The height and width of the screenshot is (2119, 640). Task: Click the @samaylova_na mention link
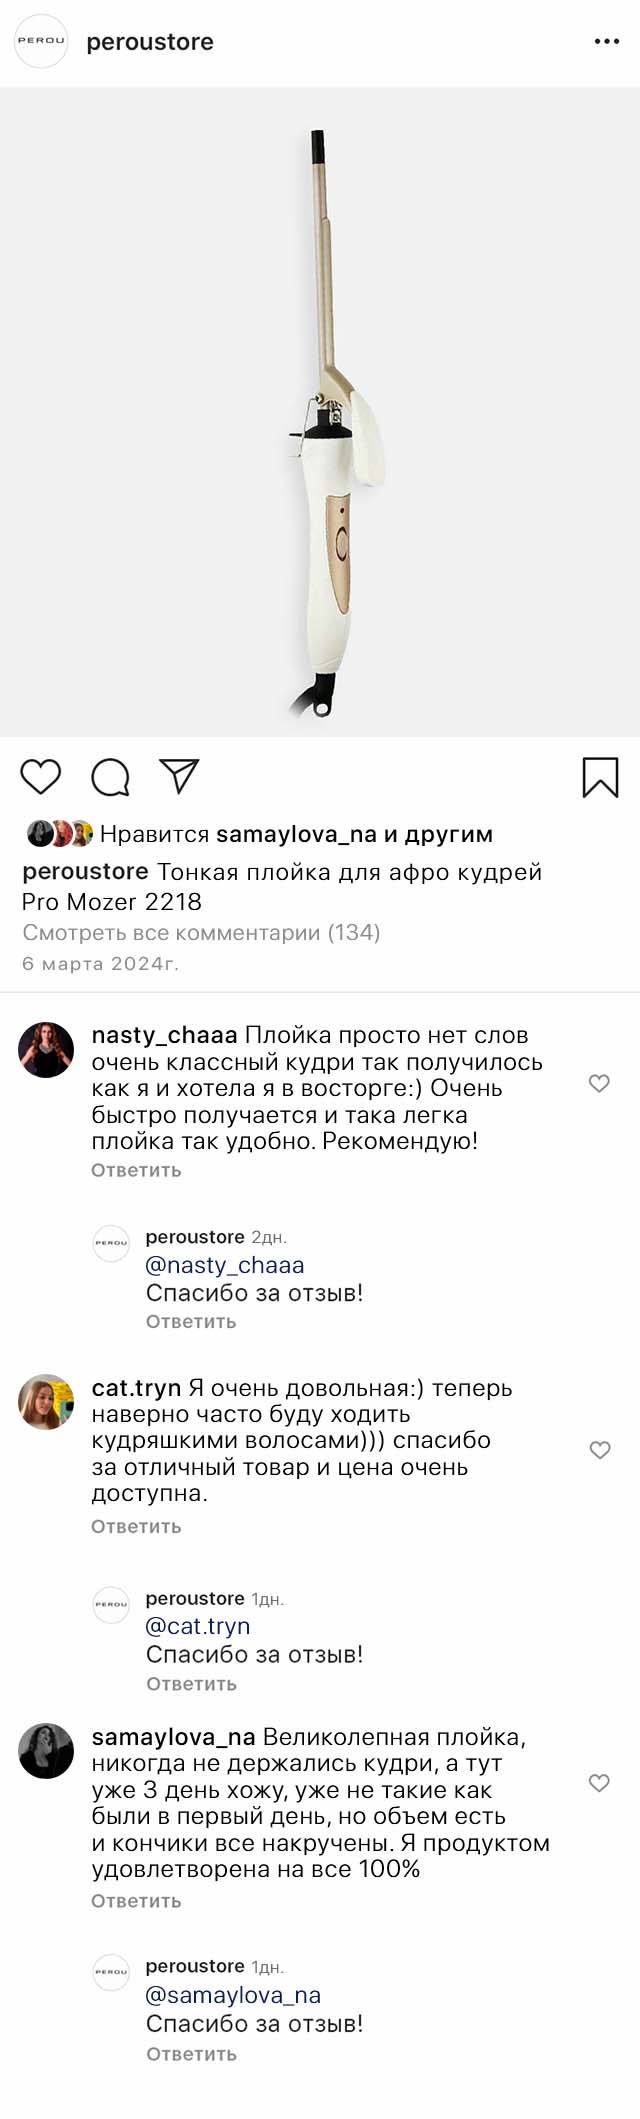pos(233,1995)
